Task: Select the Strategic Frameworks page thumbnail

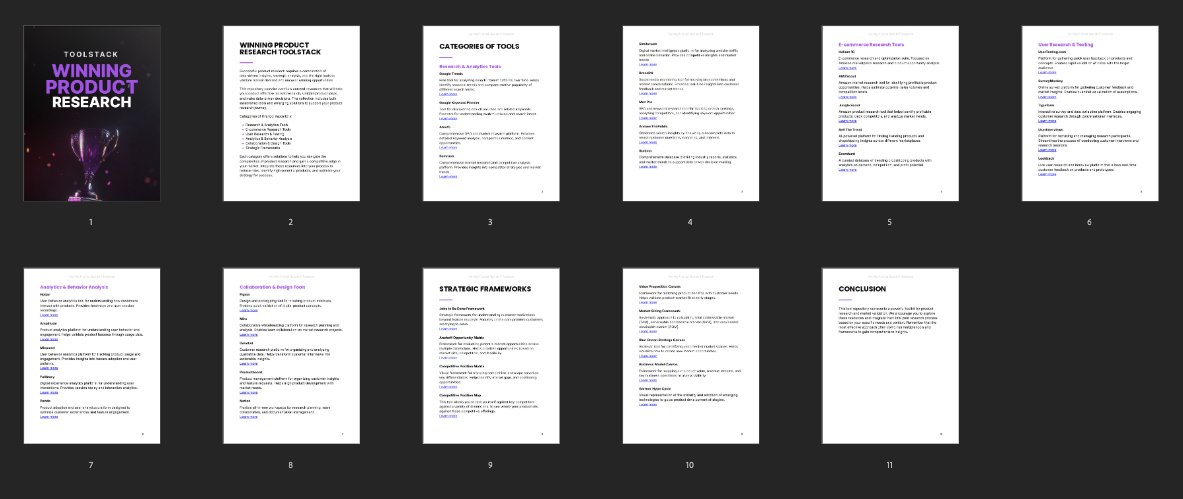Action: click(490, 356)
